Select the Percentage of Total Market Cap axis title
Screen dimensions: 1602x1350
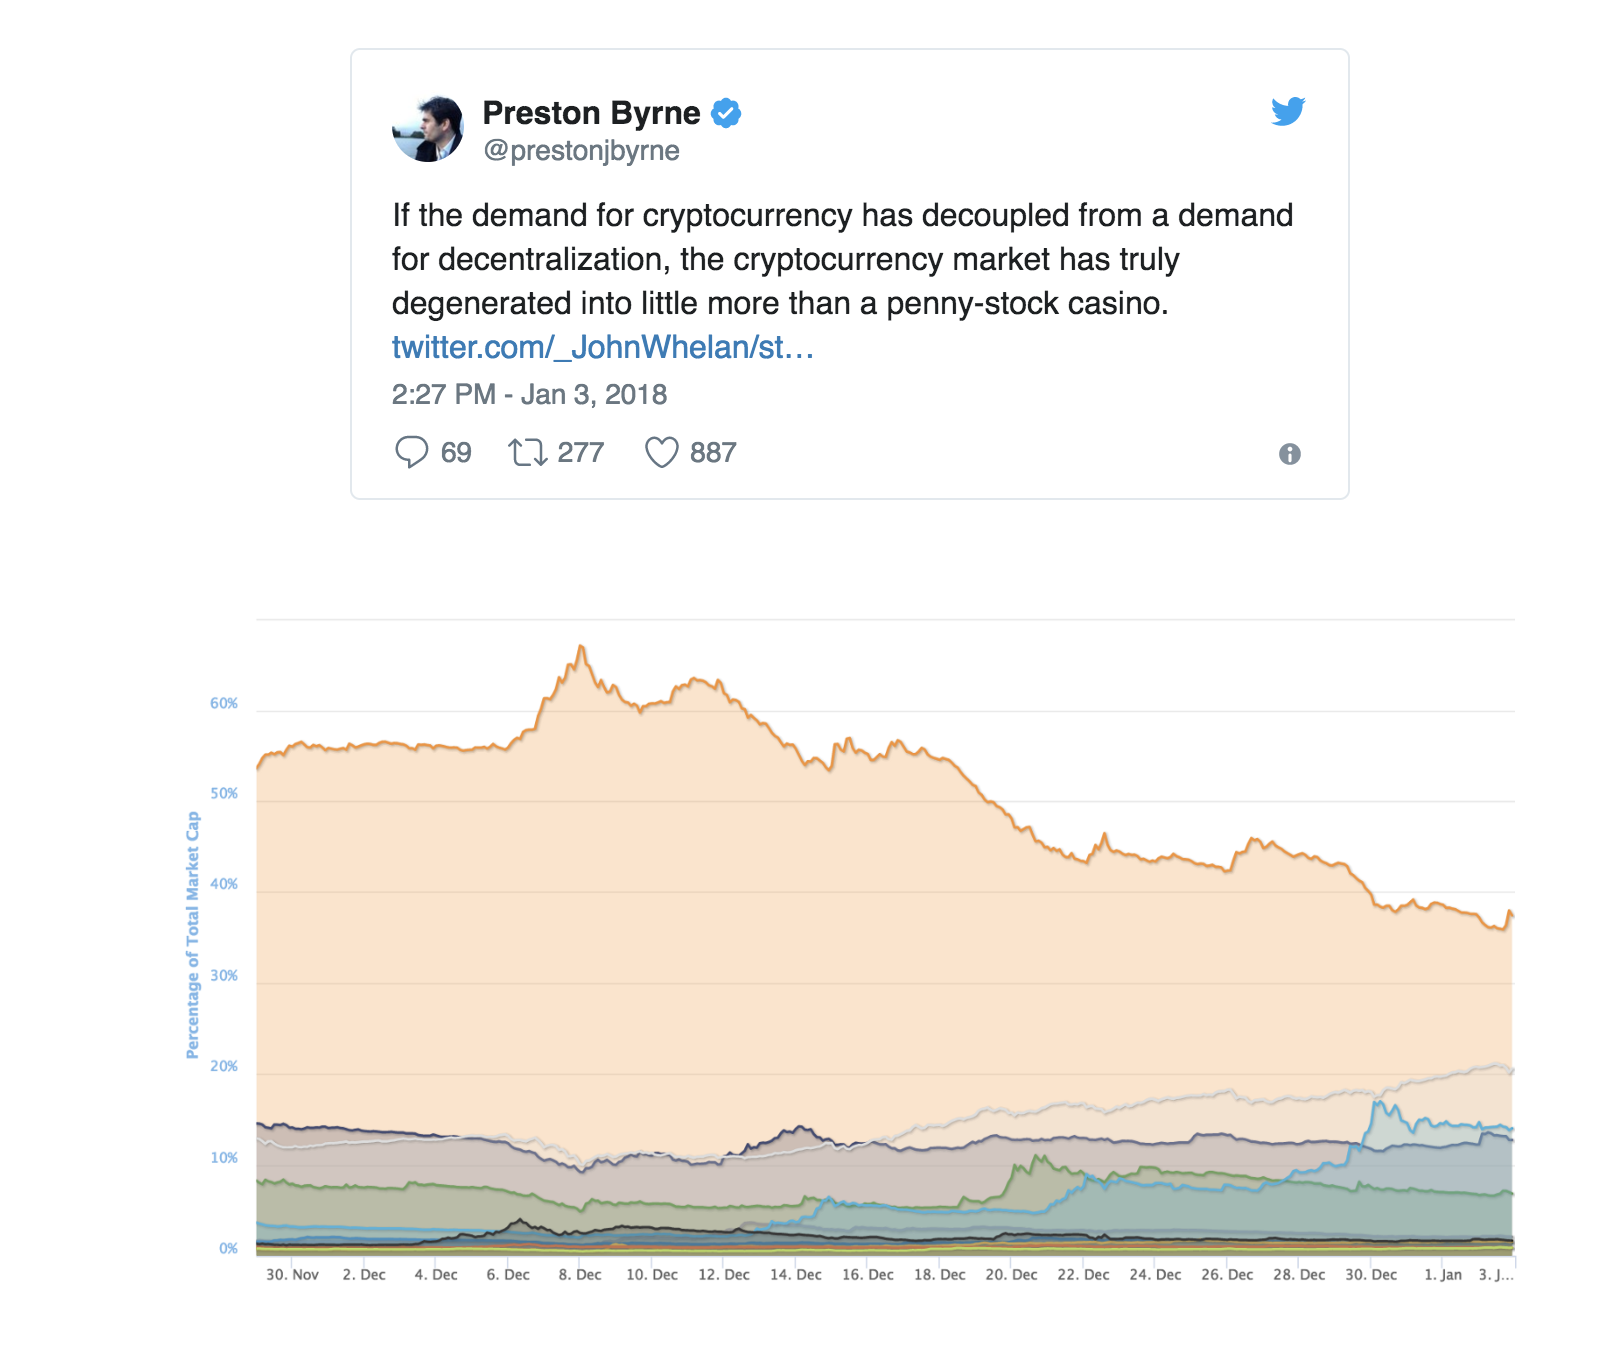[193, 934]
